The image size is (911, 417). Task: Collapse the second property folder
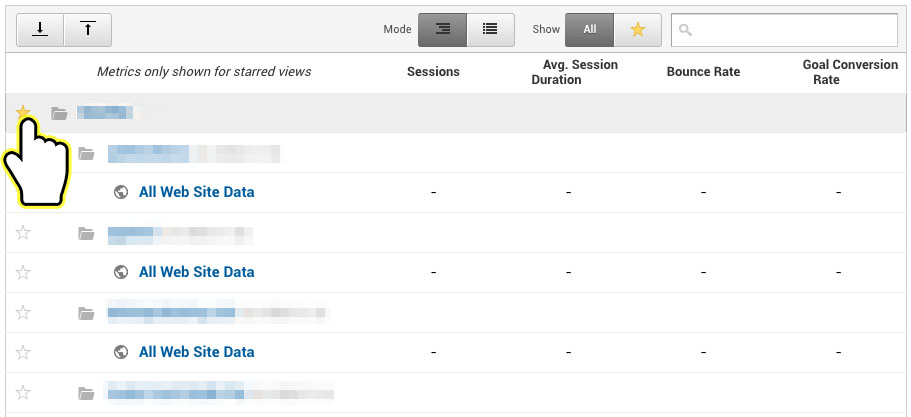(87, 233)
